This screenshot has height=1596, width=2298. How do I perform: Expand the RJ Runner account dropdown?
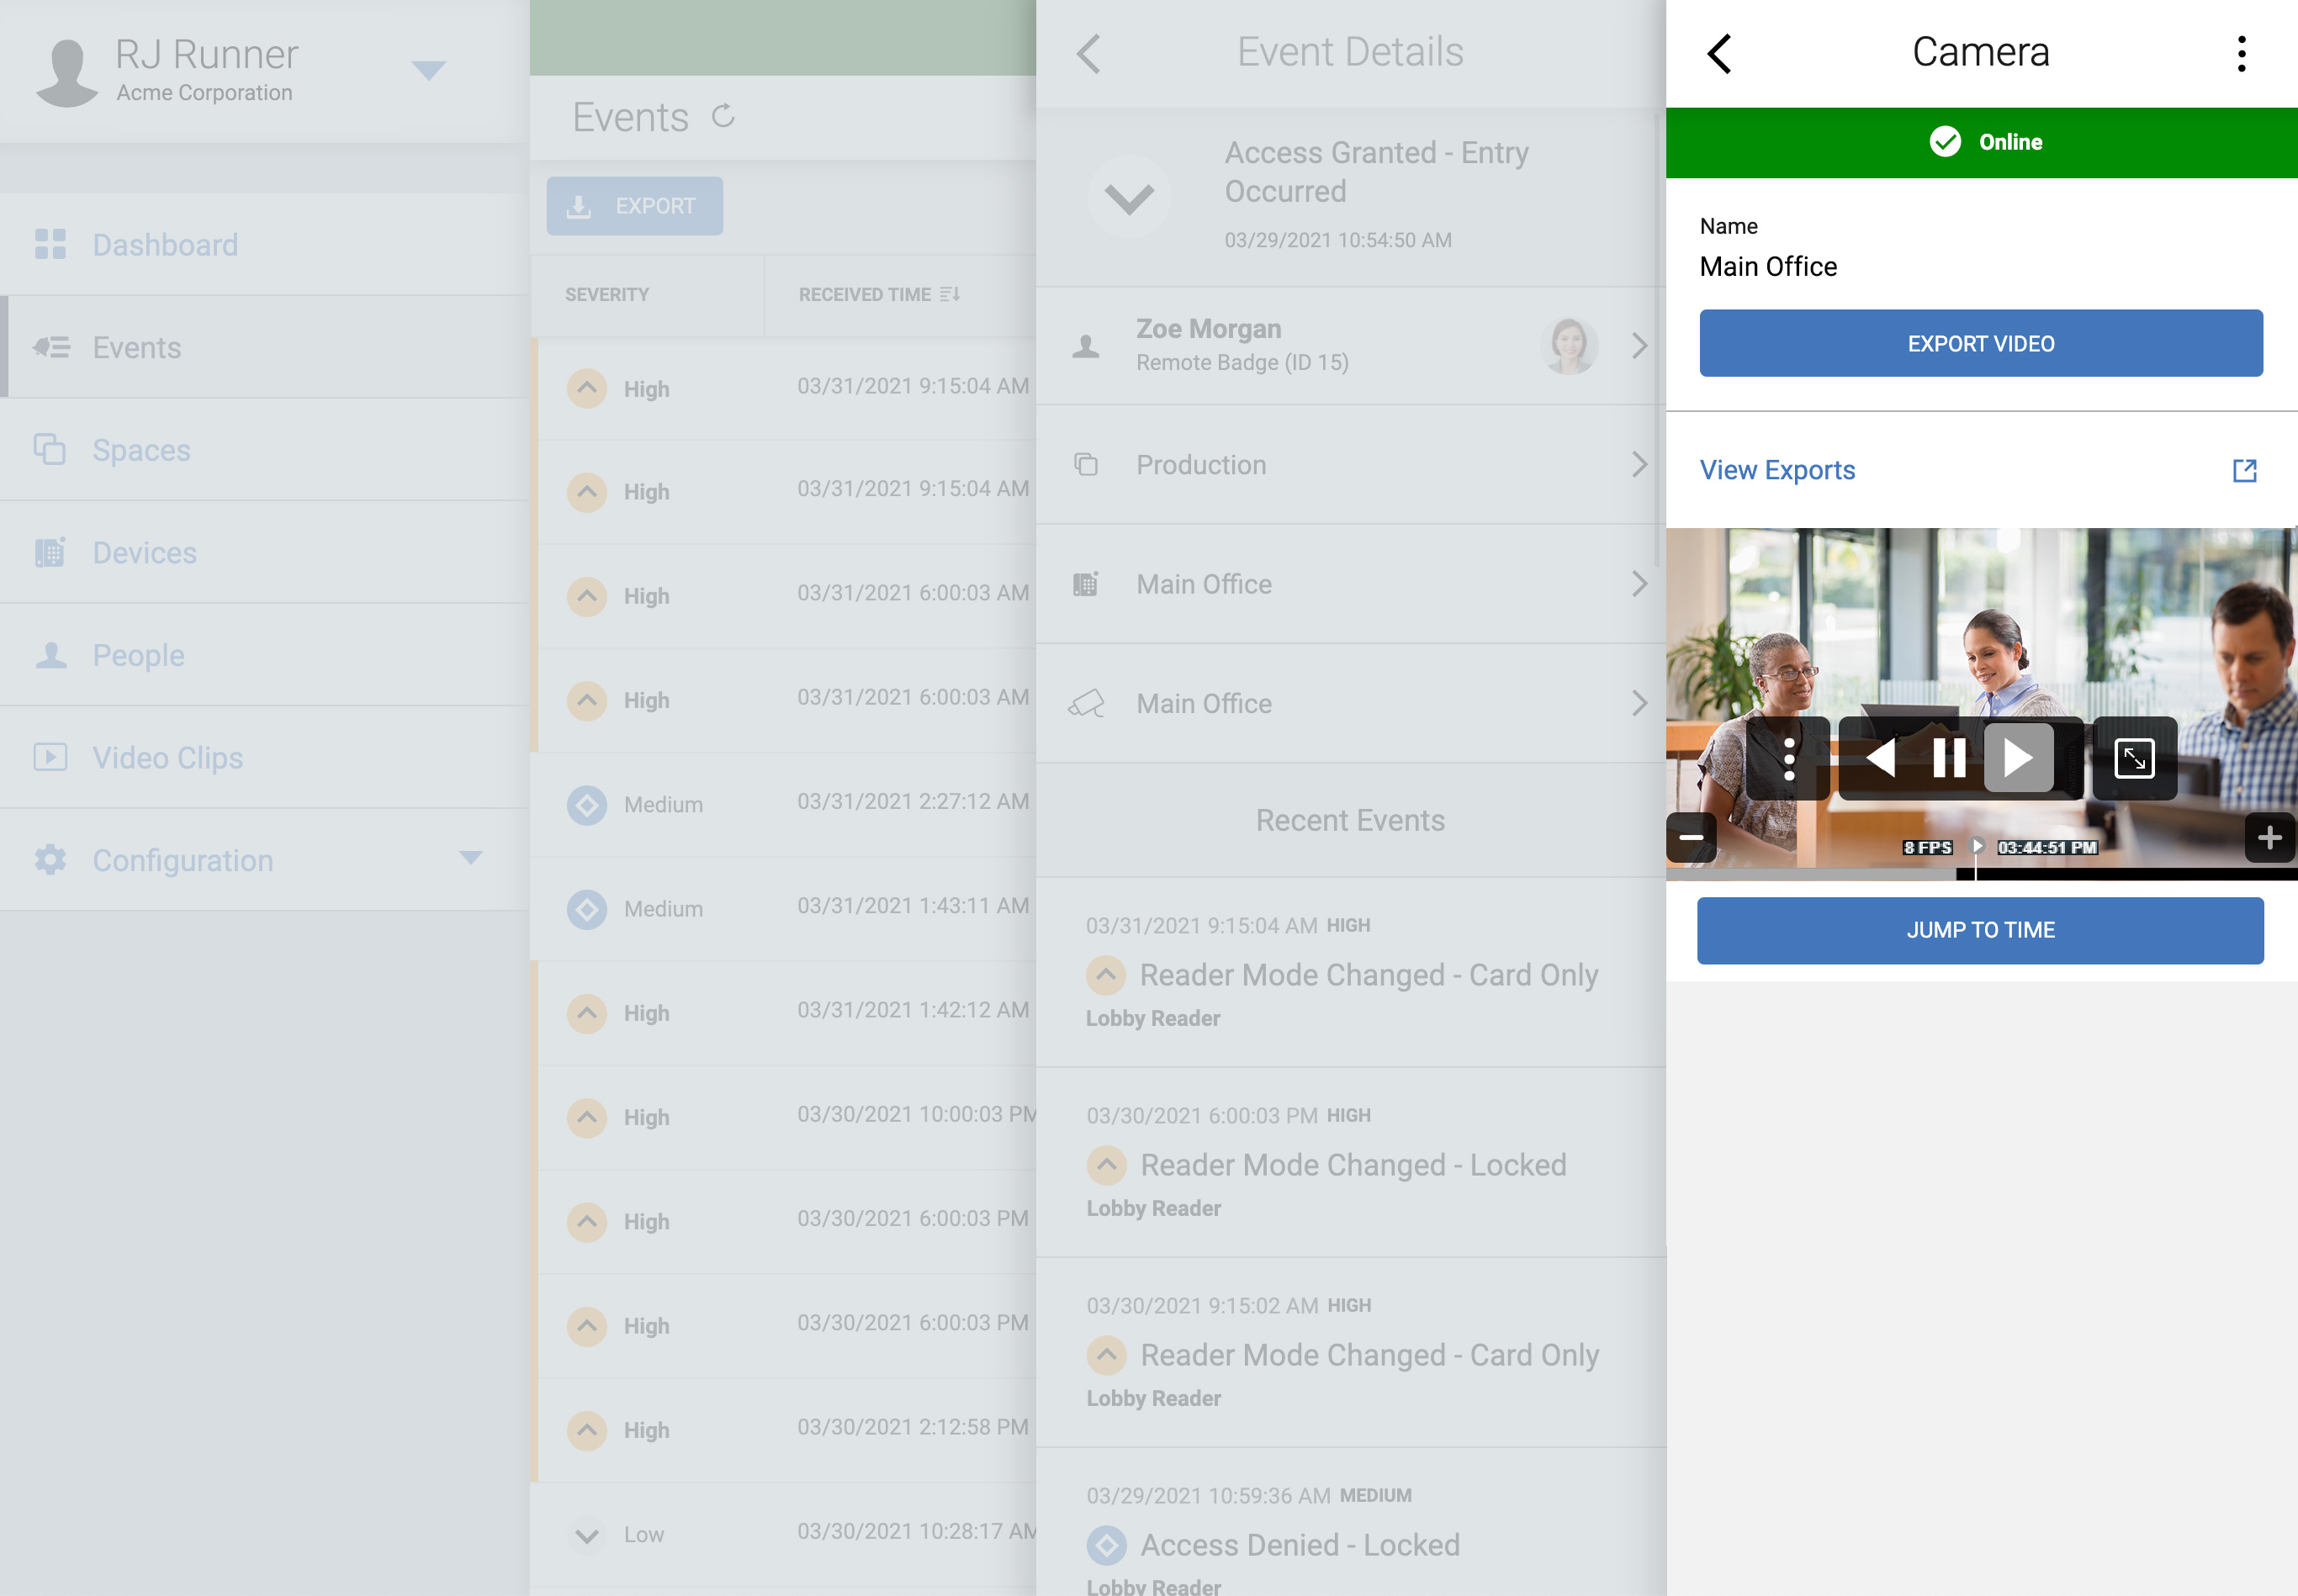coord(429,70)
